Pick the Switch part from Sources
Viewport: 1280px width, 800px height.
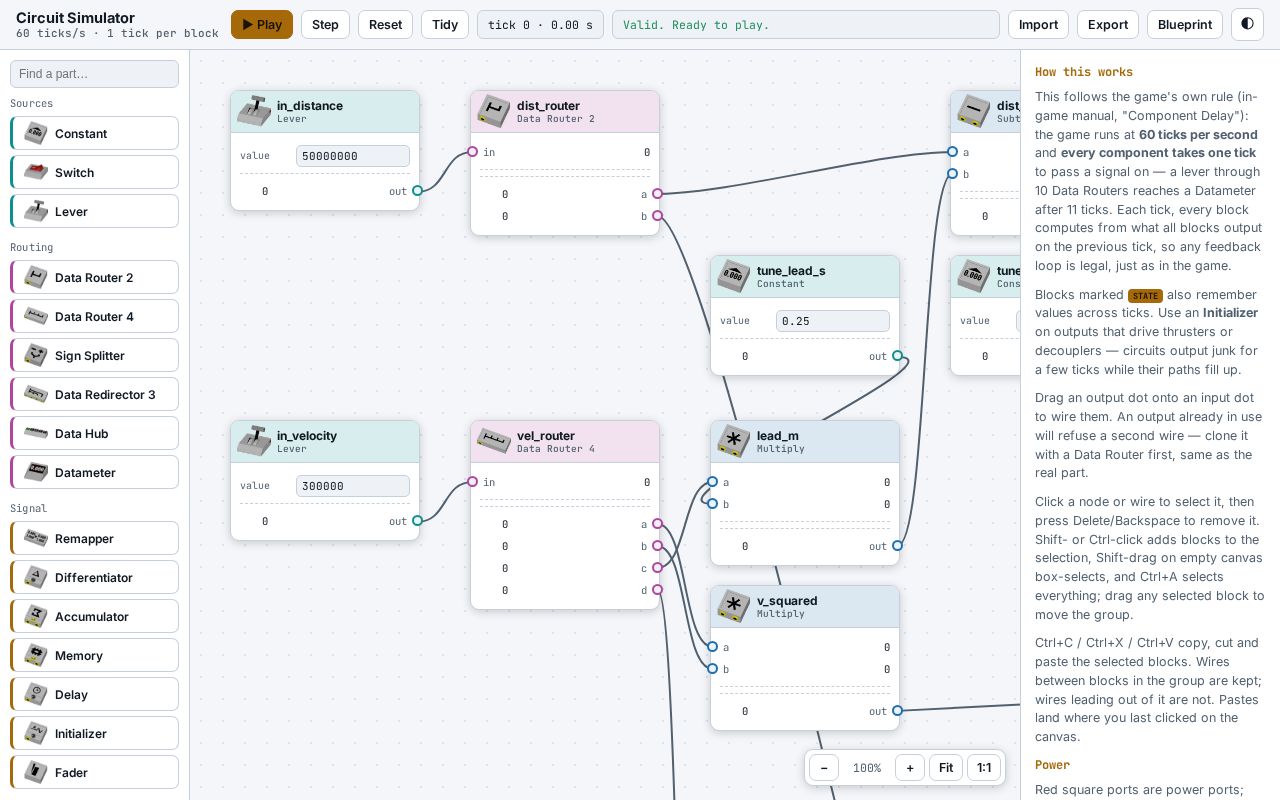tap(94, 172)
